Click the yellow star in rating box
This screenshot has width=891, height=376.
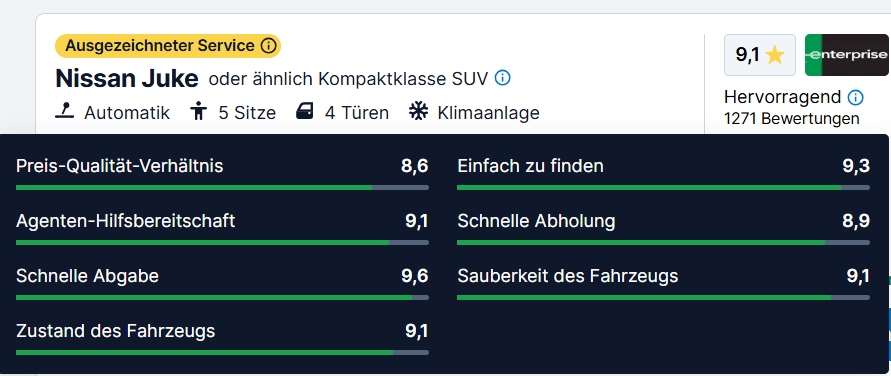tap(775, 55)
